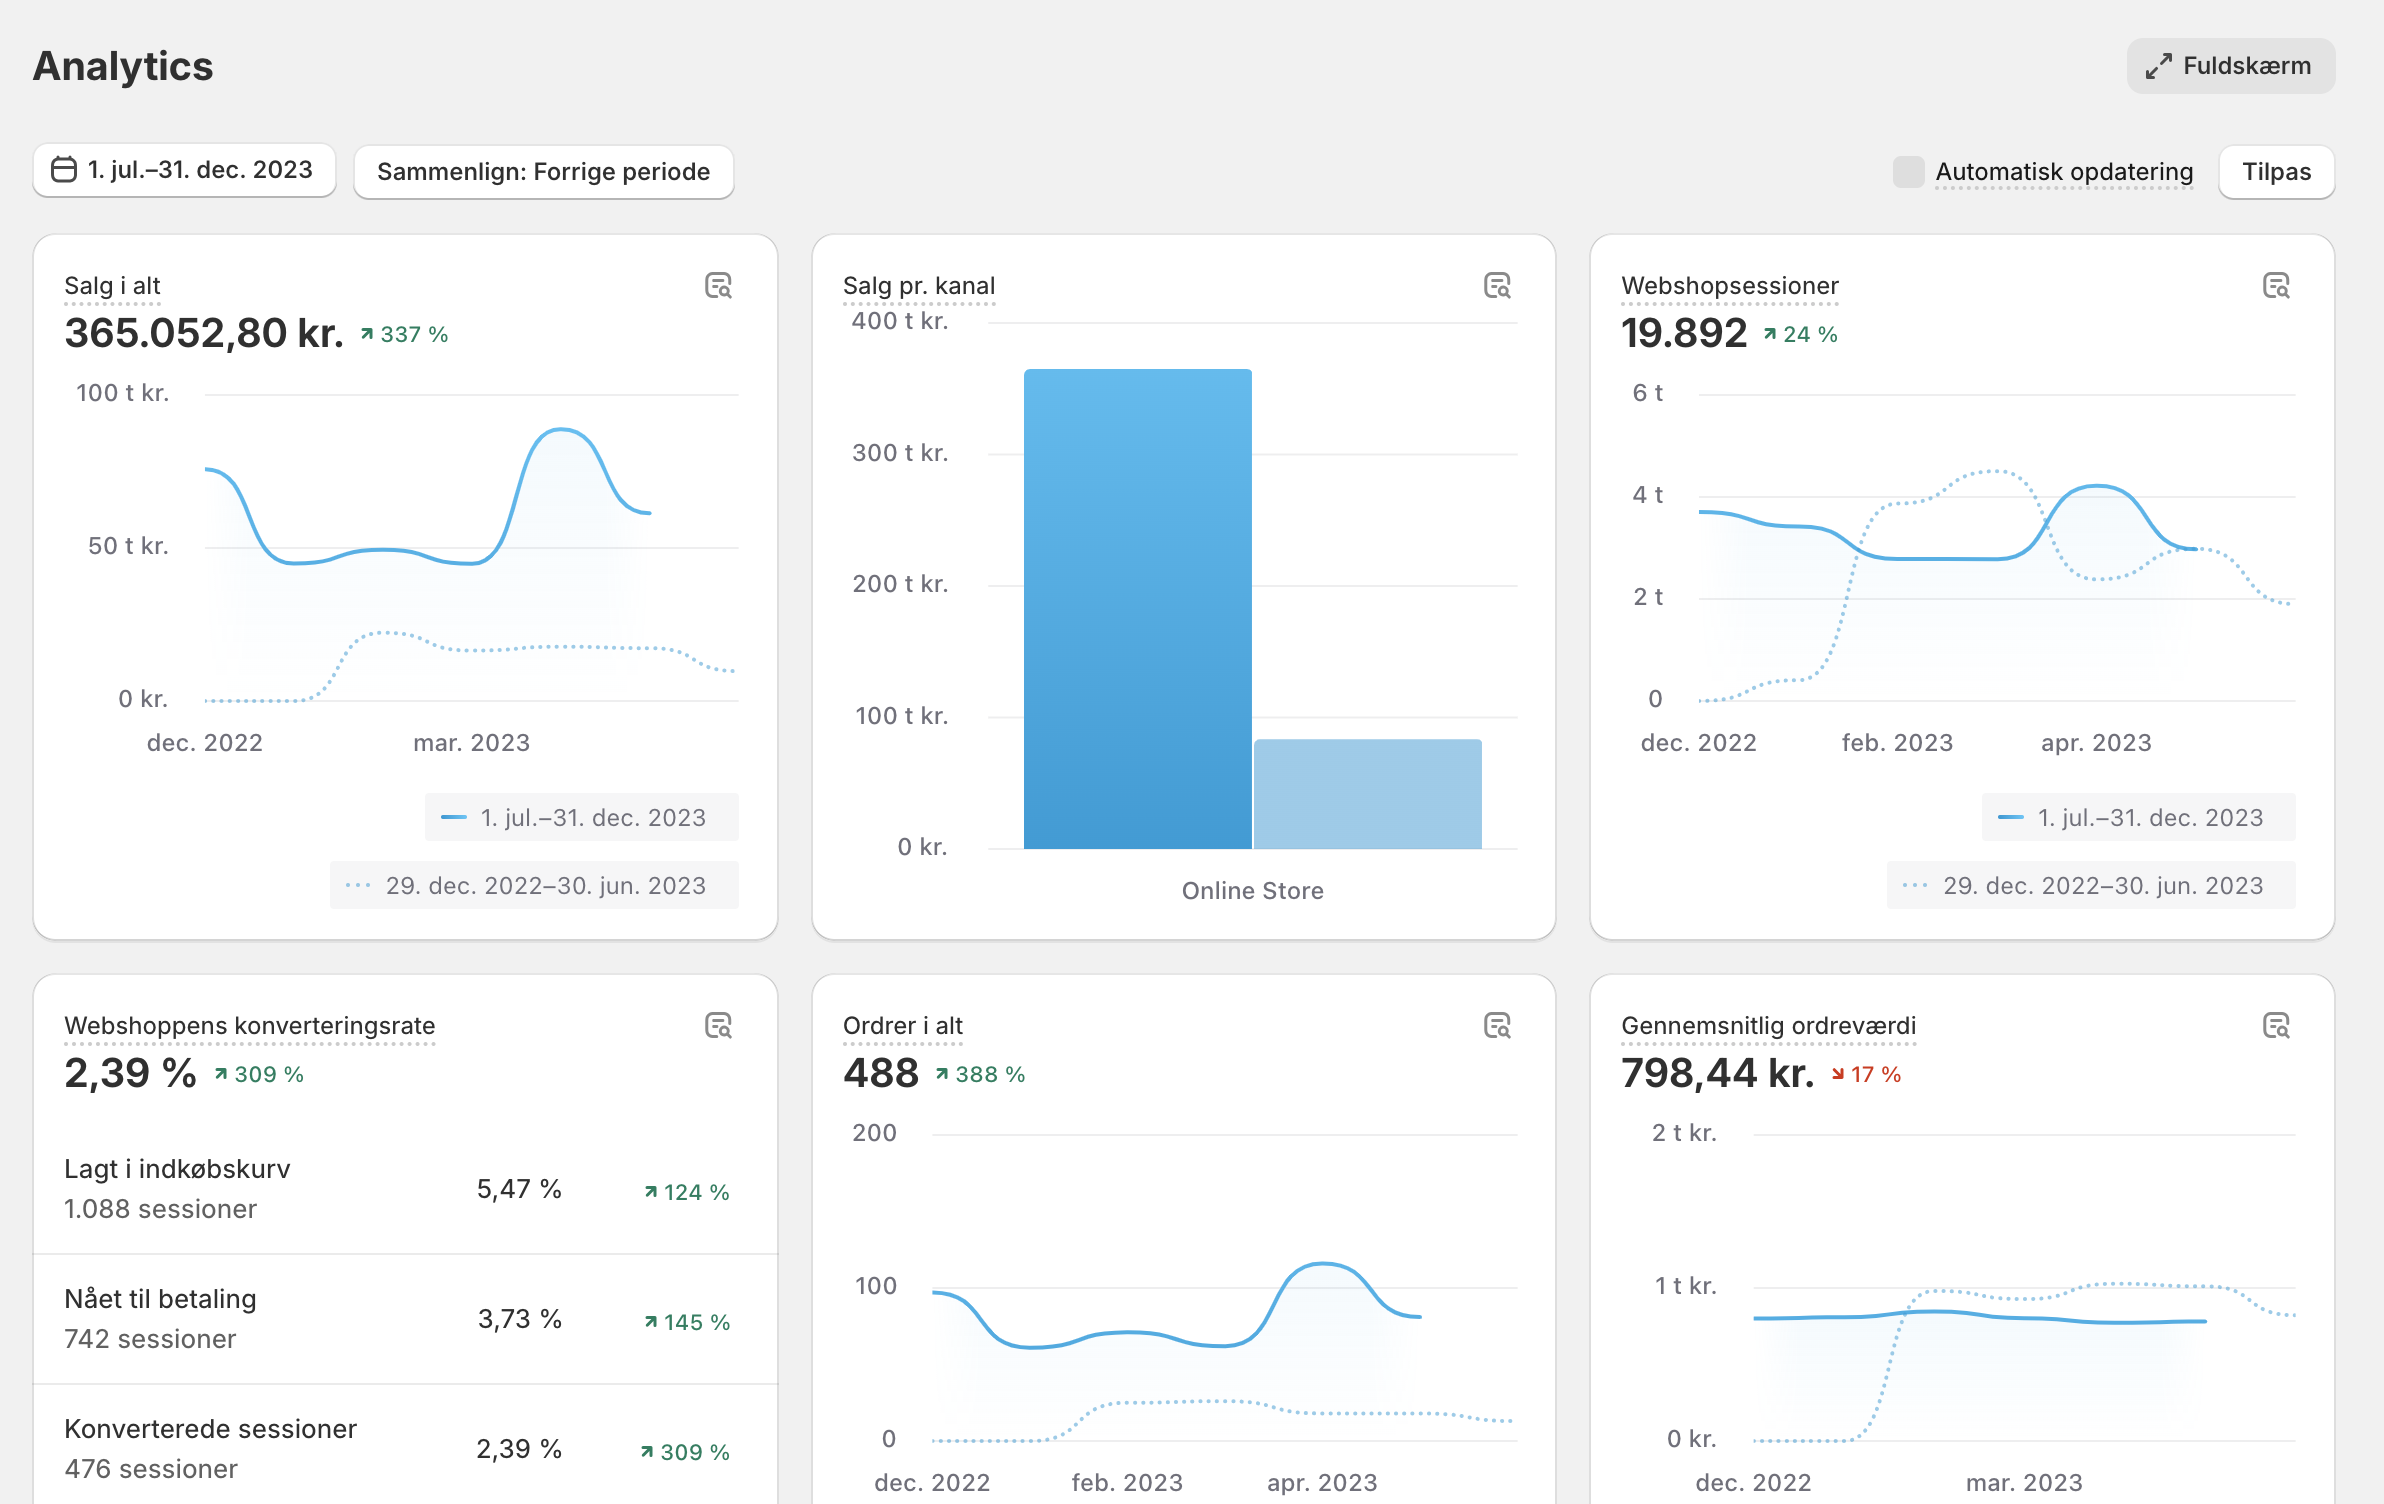Image resolution: width=2384 pixels, height=1504 pixels.
Task: Open report icon on Webshoppens konverteringsrate card
Action: tap(718, 1026)
